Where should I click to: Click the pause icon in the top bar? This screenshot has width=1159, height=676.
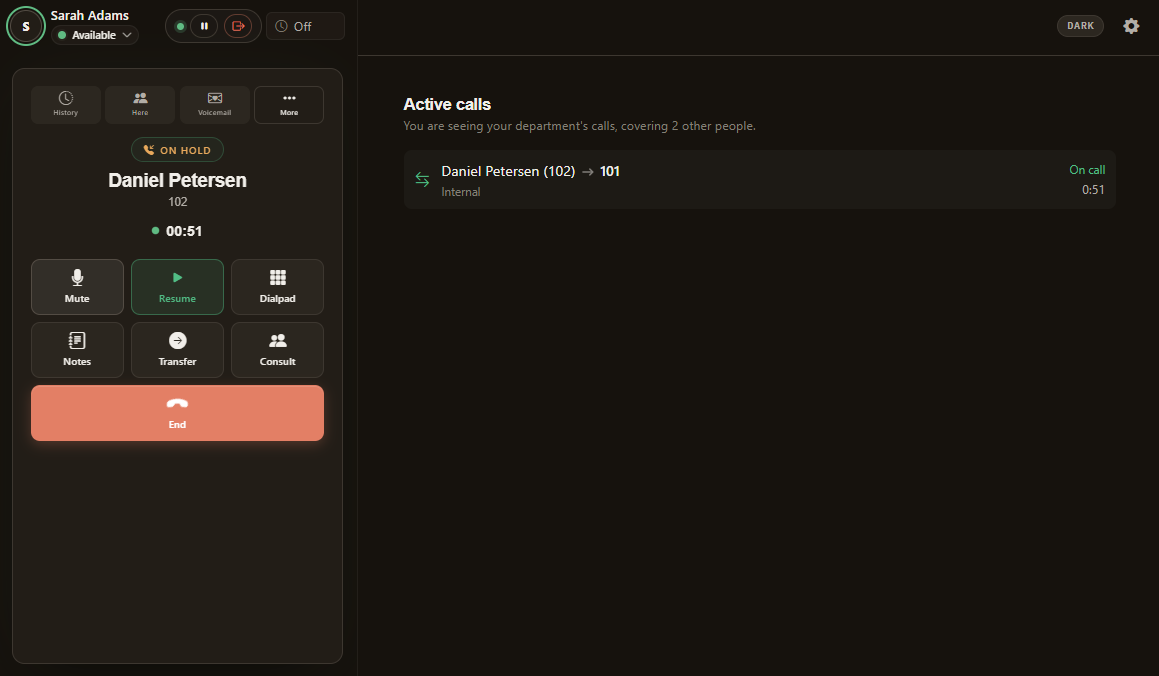click(x=204, y=26)
